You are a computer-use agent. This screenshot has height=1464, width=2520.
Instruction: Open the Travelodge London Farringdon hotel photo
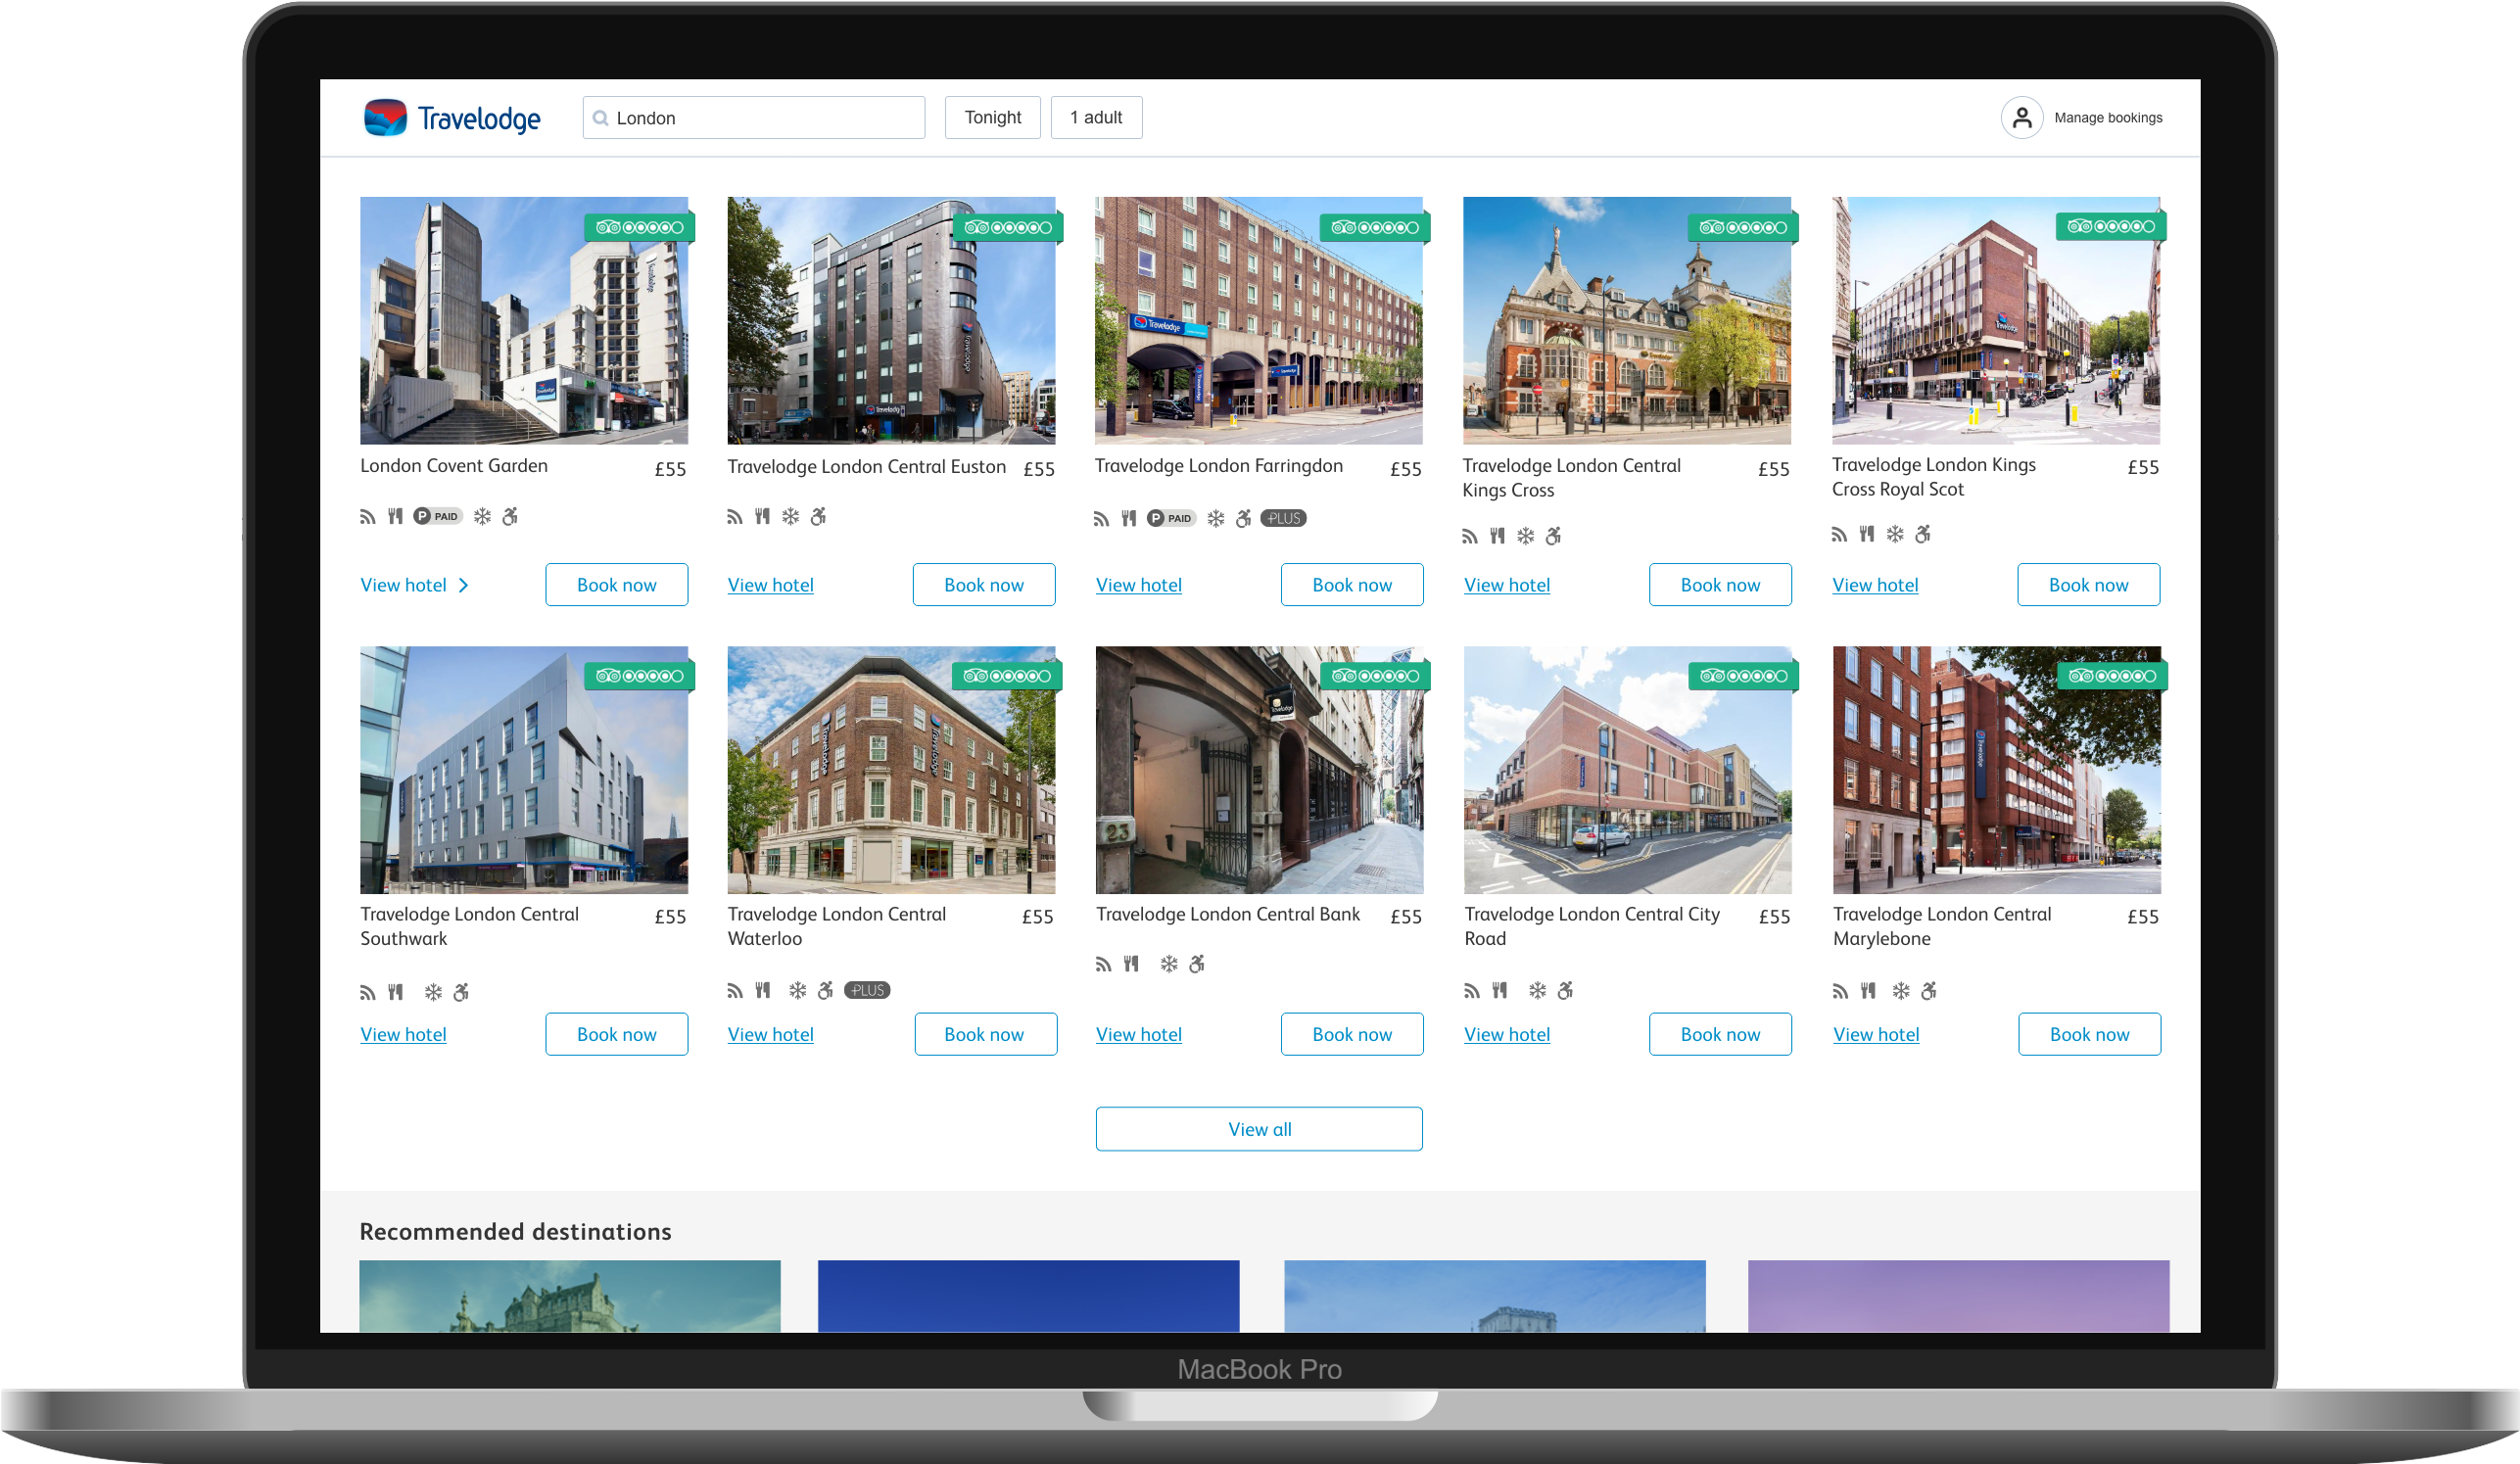(1259, 320)
